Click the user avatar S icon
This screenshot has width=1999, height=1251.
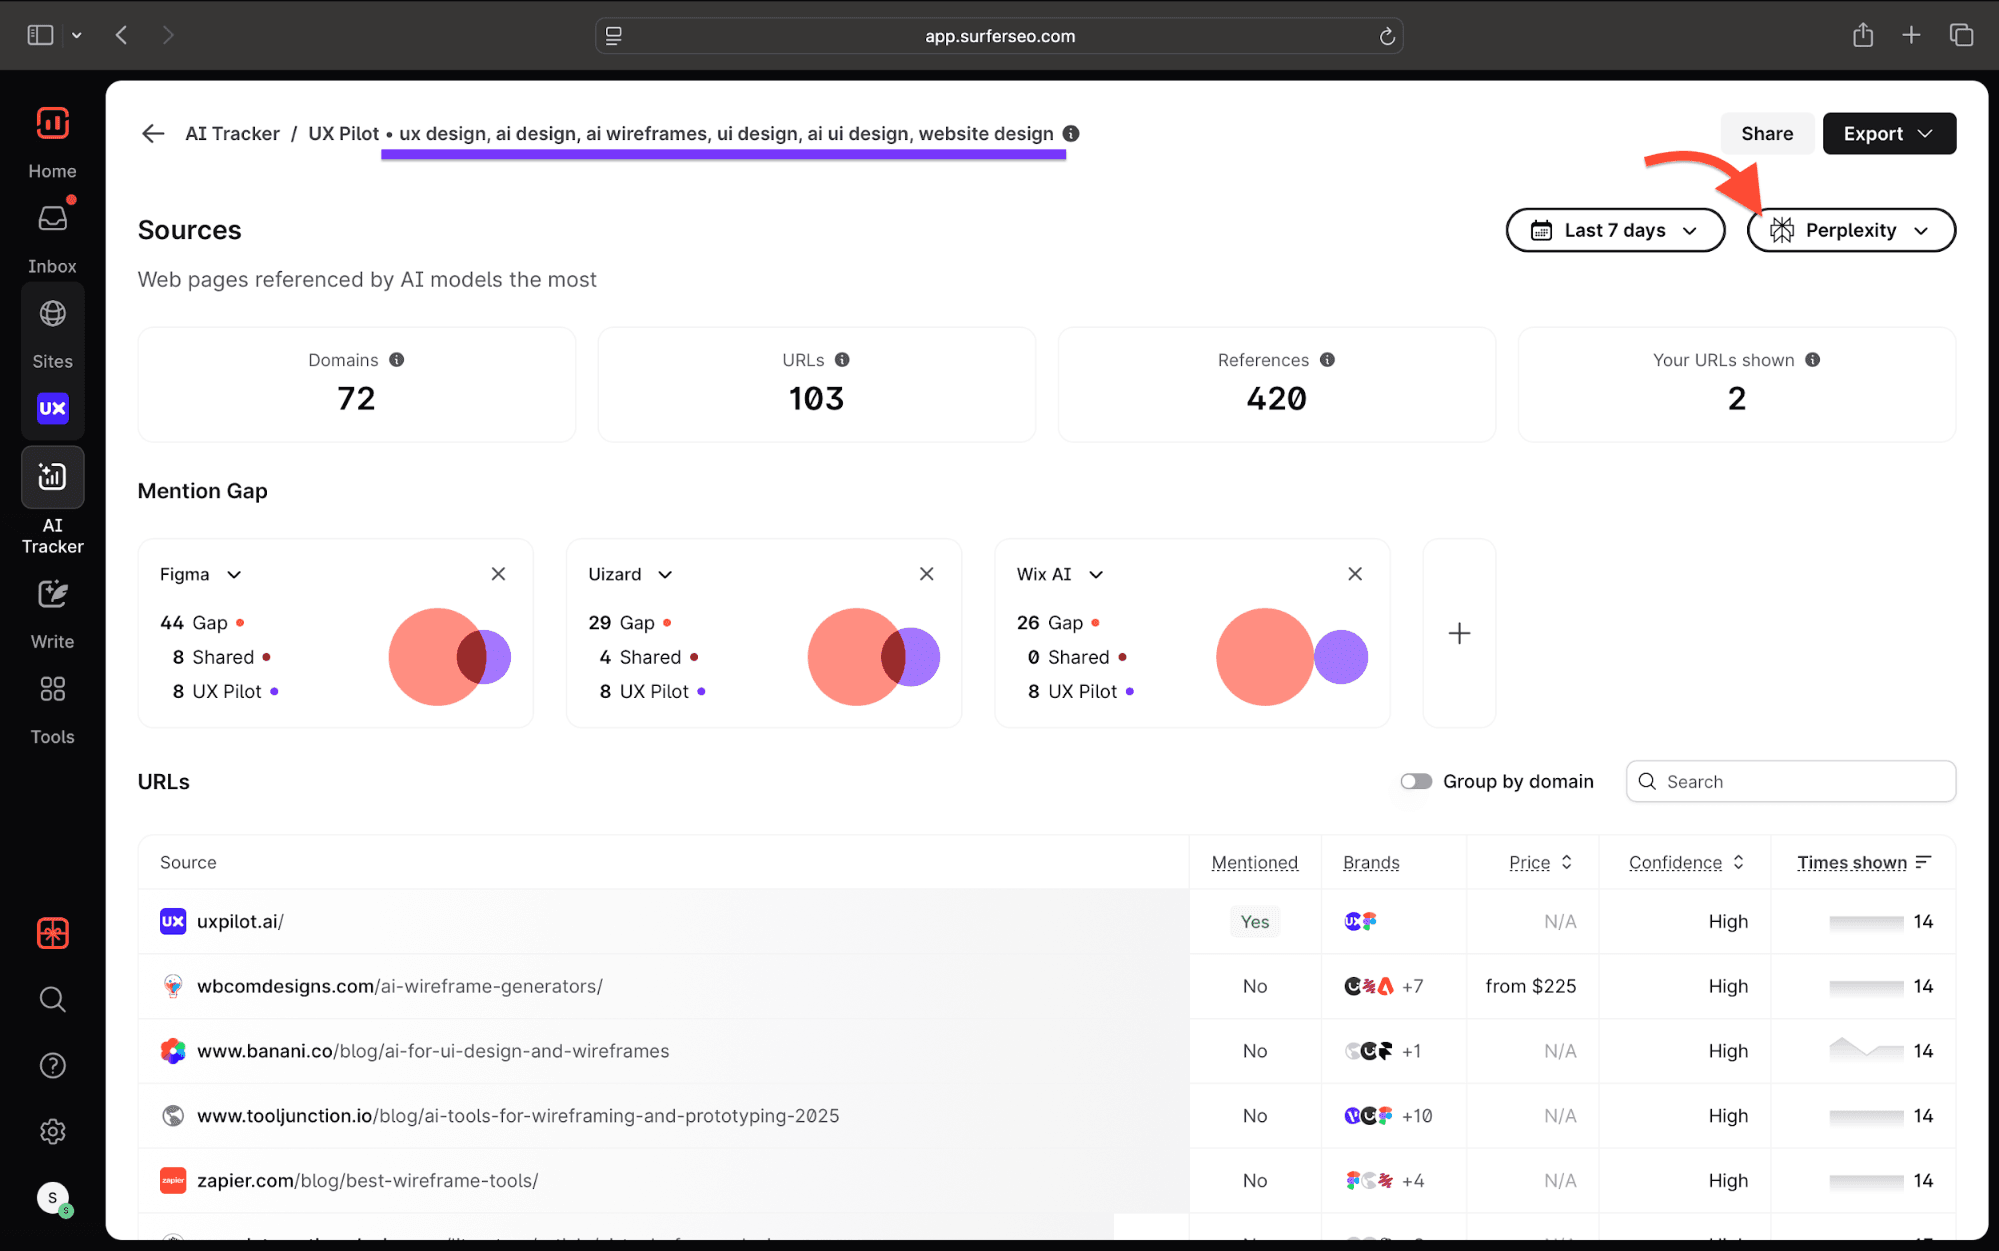[x=52, y=1197]
